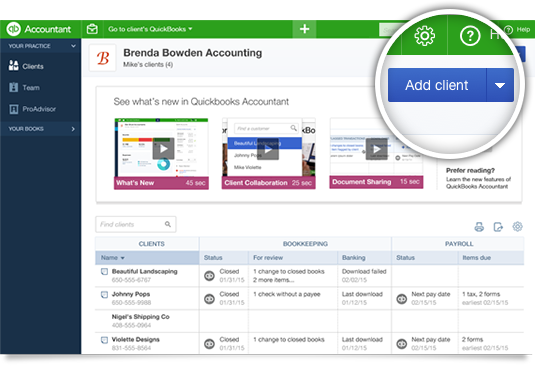Play the Client Collaboration video
Screen dimensions: 535x372
(268, 149)
